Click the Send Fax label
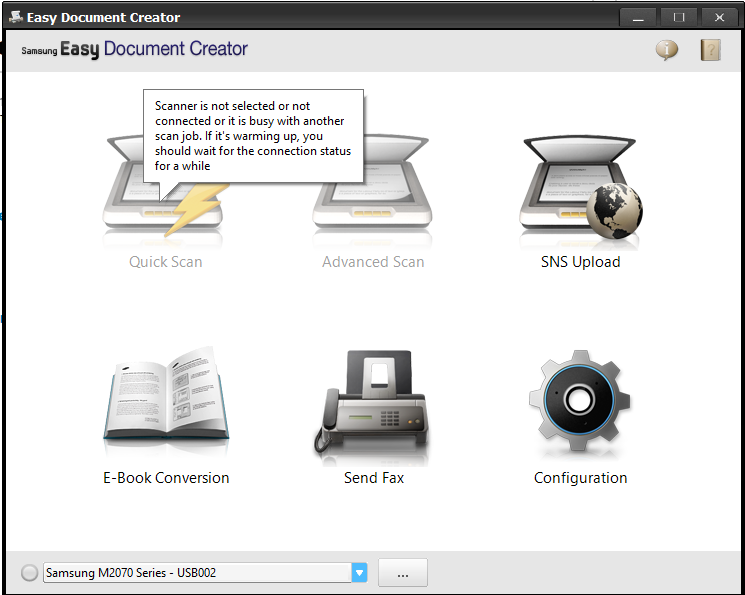This screenshot has width=745, height=595. coord(374,478)
